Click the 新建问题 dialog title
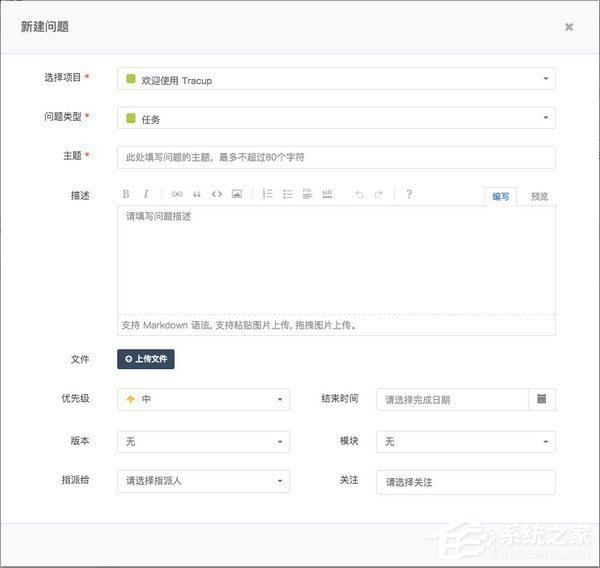600x568 pixels. [x=45, y=27]
